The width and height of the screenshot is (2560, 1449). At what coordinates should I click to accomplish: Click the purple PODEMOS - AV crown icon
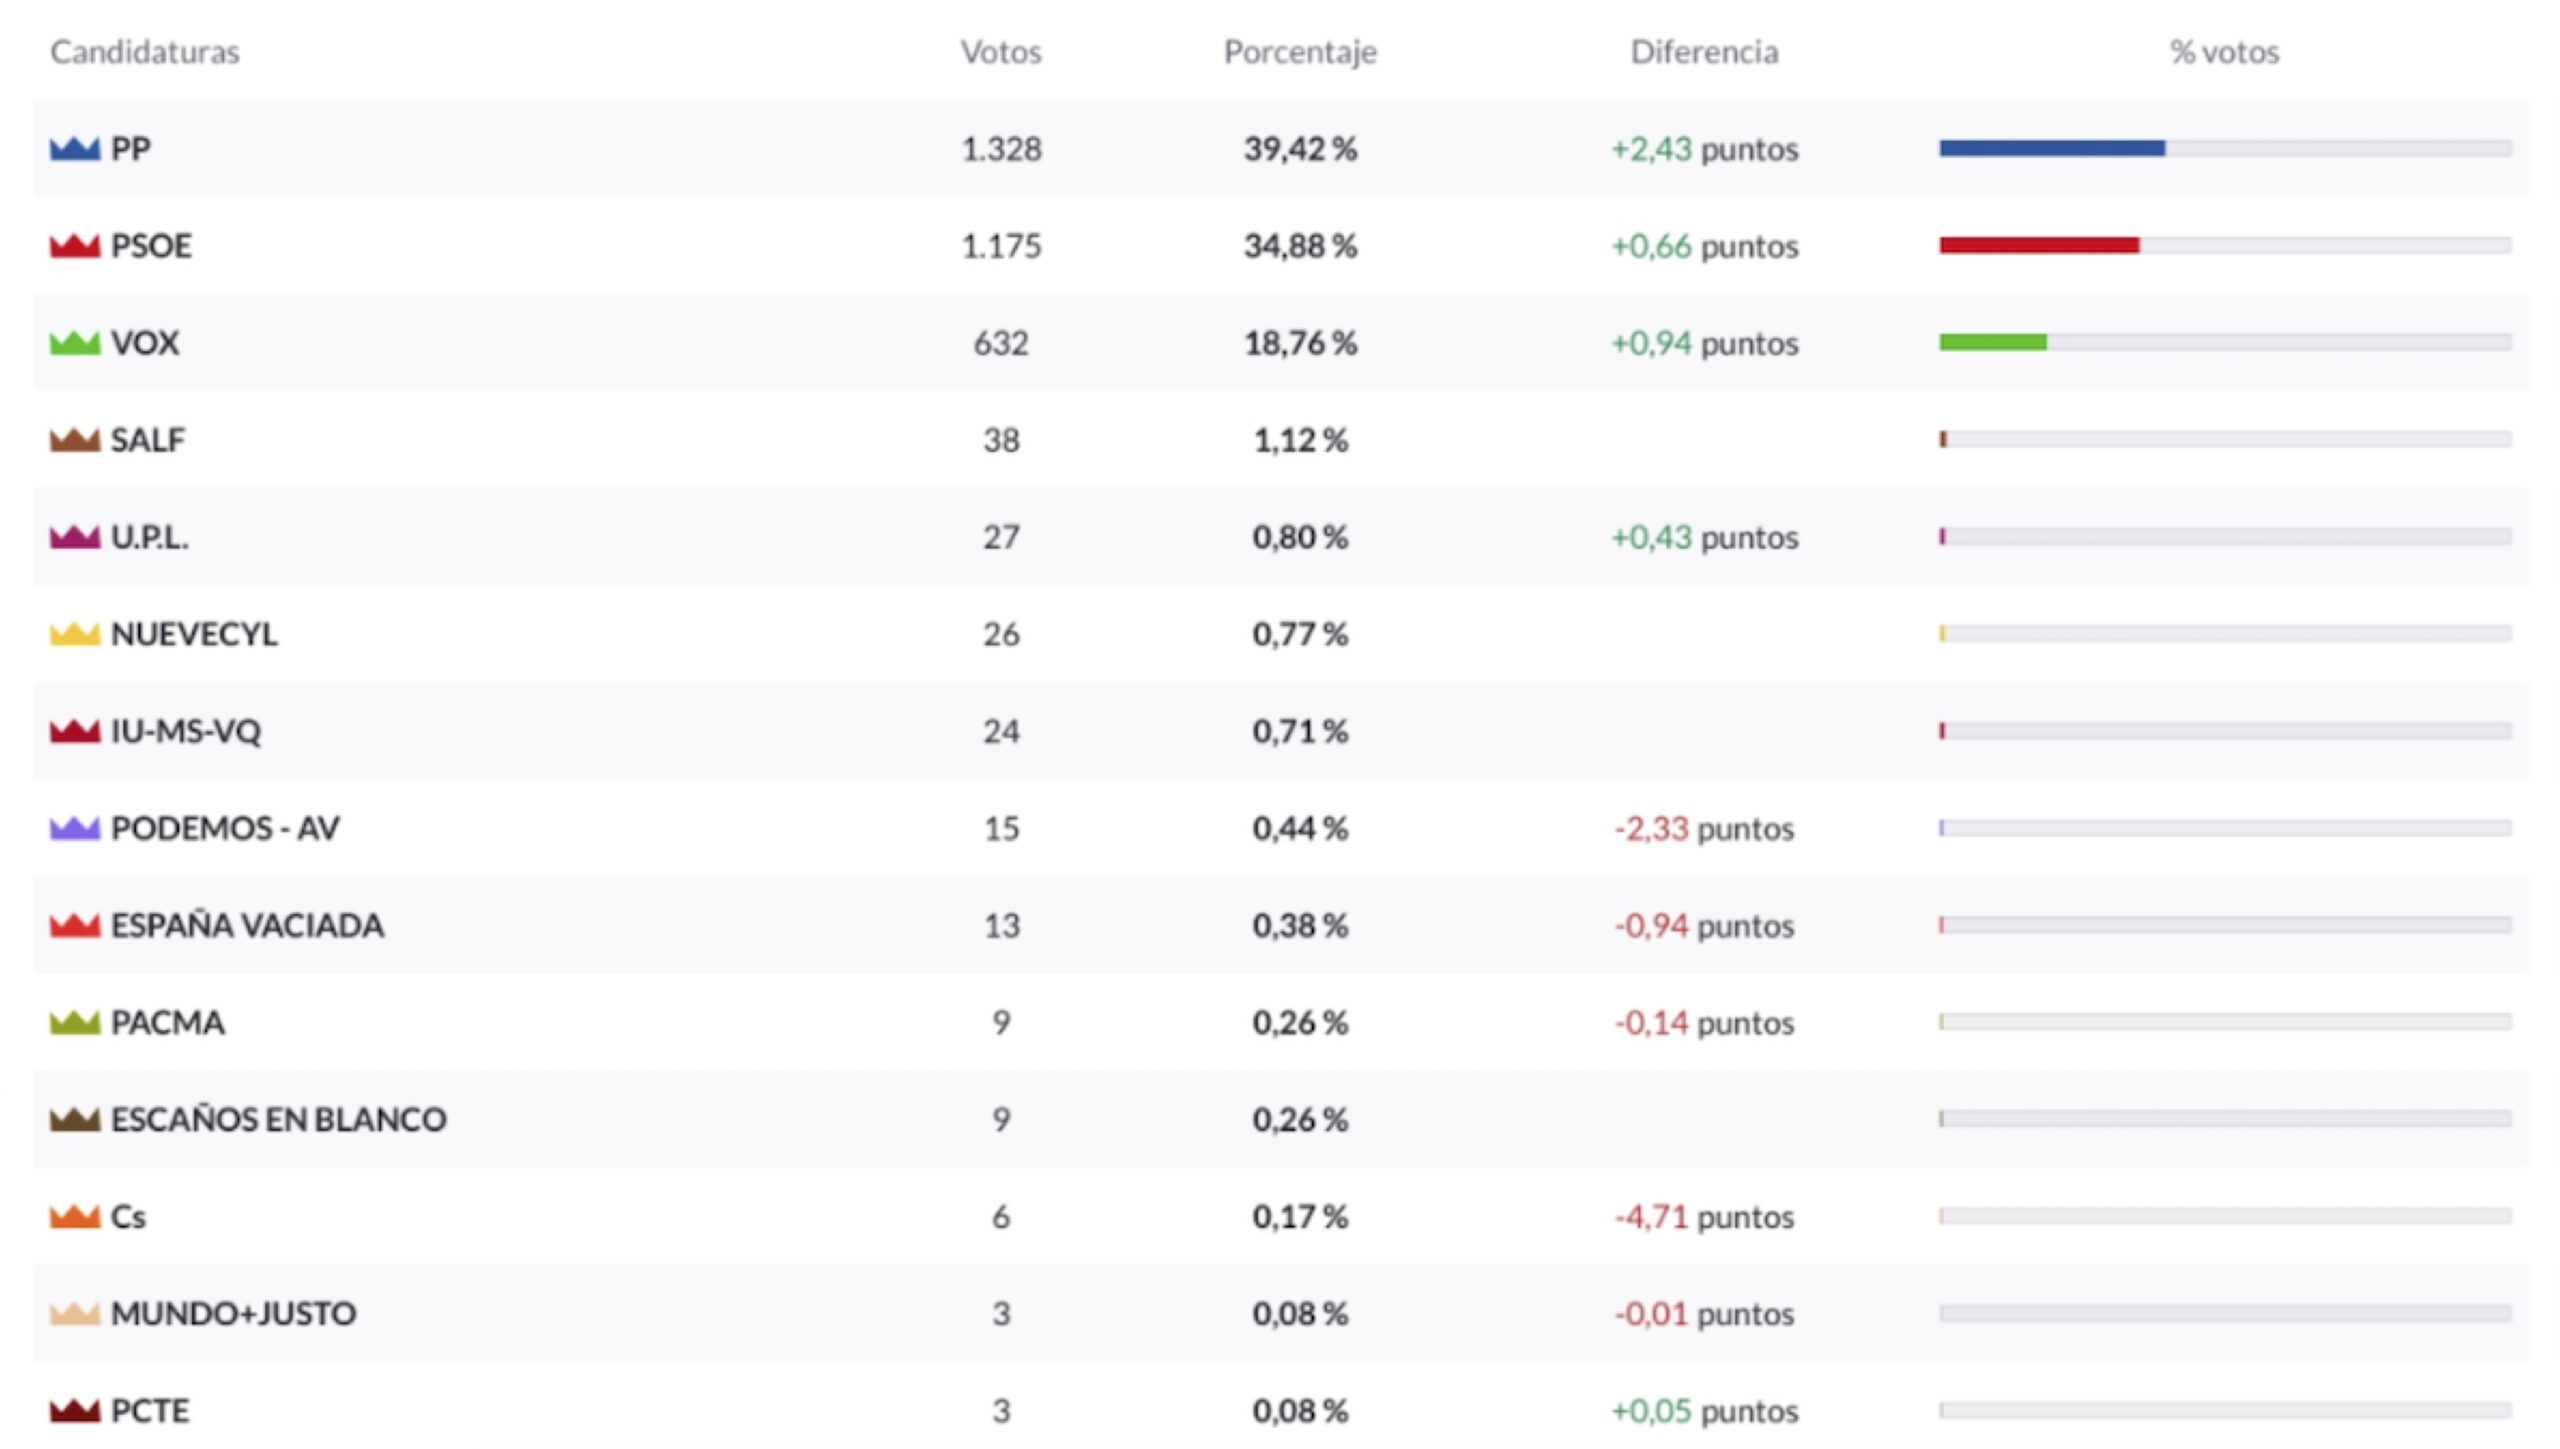[x=75, y=828]
